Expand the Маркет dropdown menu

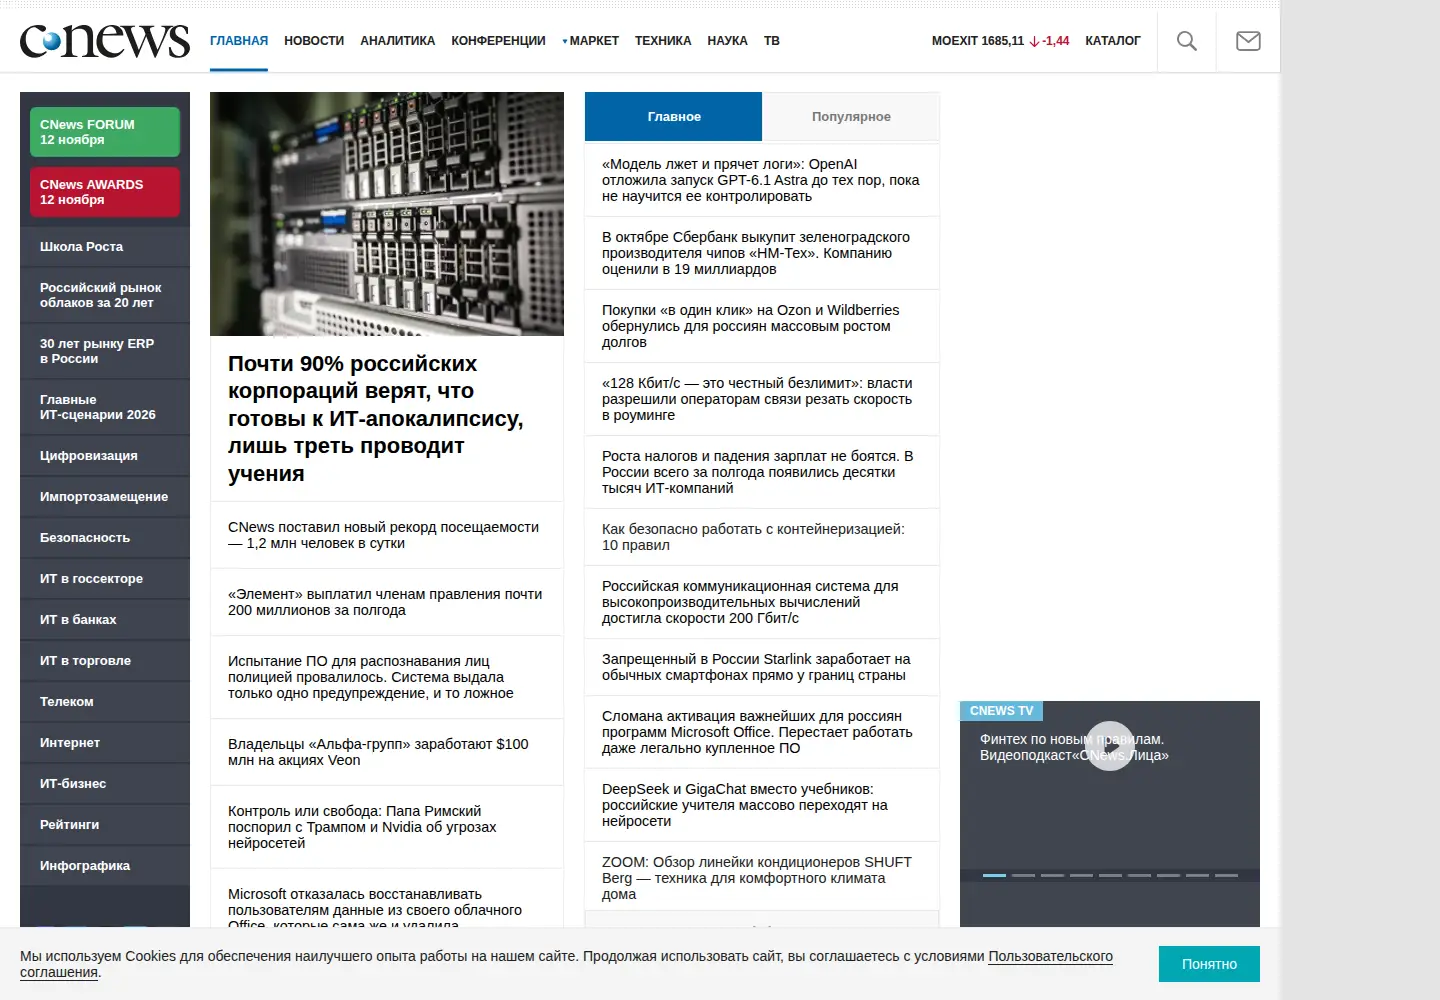[591, 41]
